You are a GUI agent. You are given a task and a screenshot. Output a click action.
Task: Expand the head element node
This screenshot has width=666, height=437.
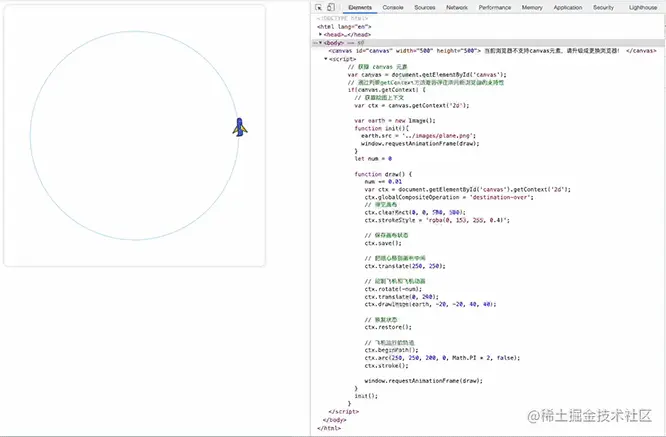coord(320,34)
